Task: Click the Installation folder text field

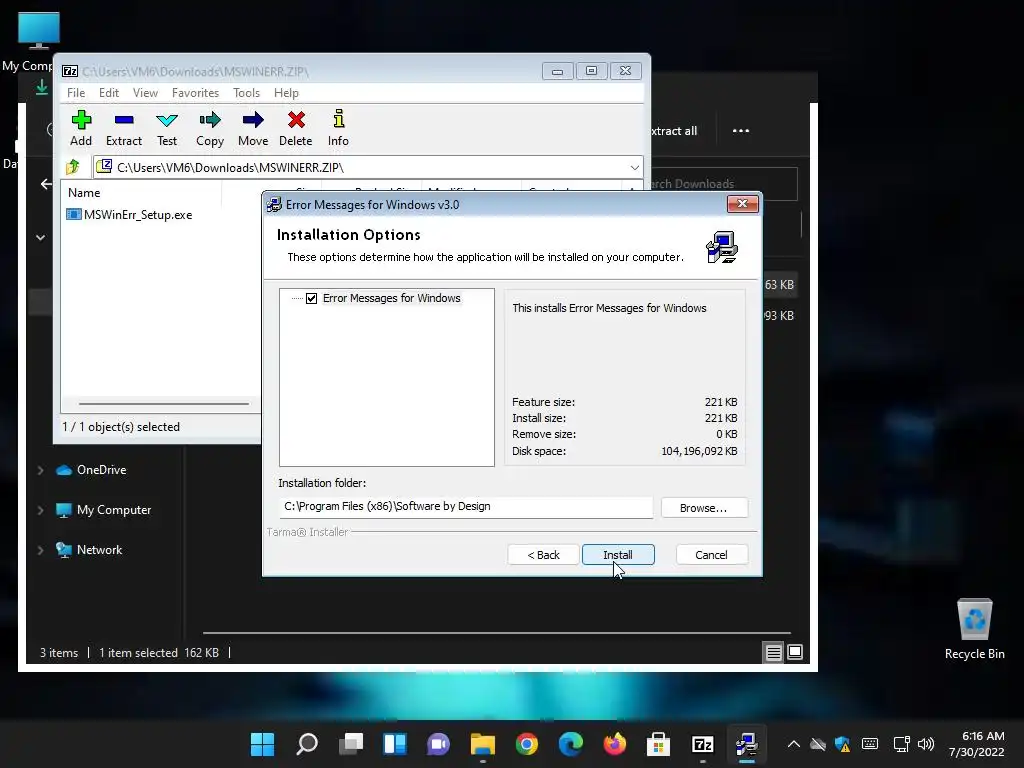Action: tap(466, 507)
